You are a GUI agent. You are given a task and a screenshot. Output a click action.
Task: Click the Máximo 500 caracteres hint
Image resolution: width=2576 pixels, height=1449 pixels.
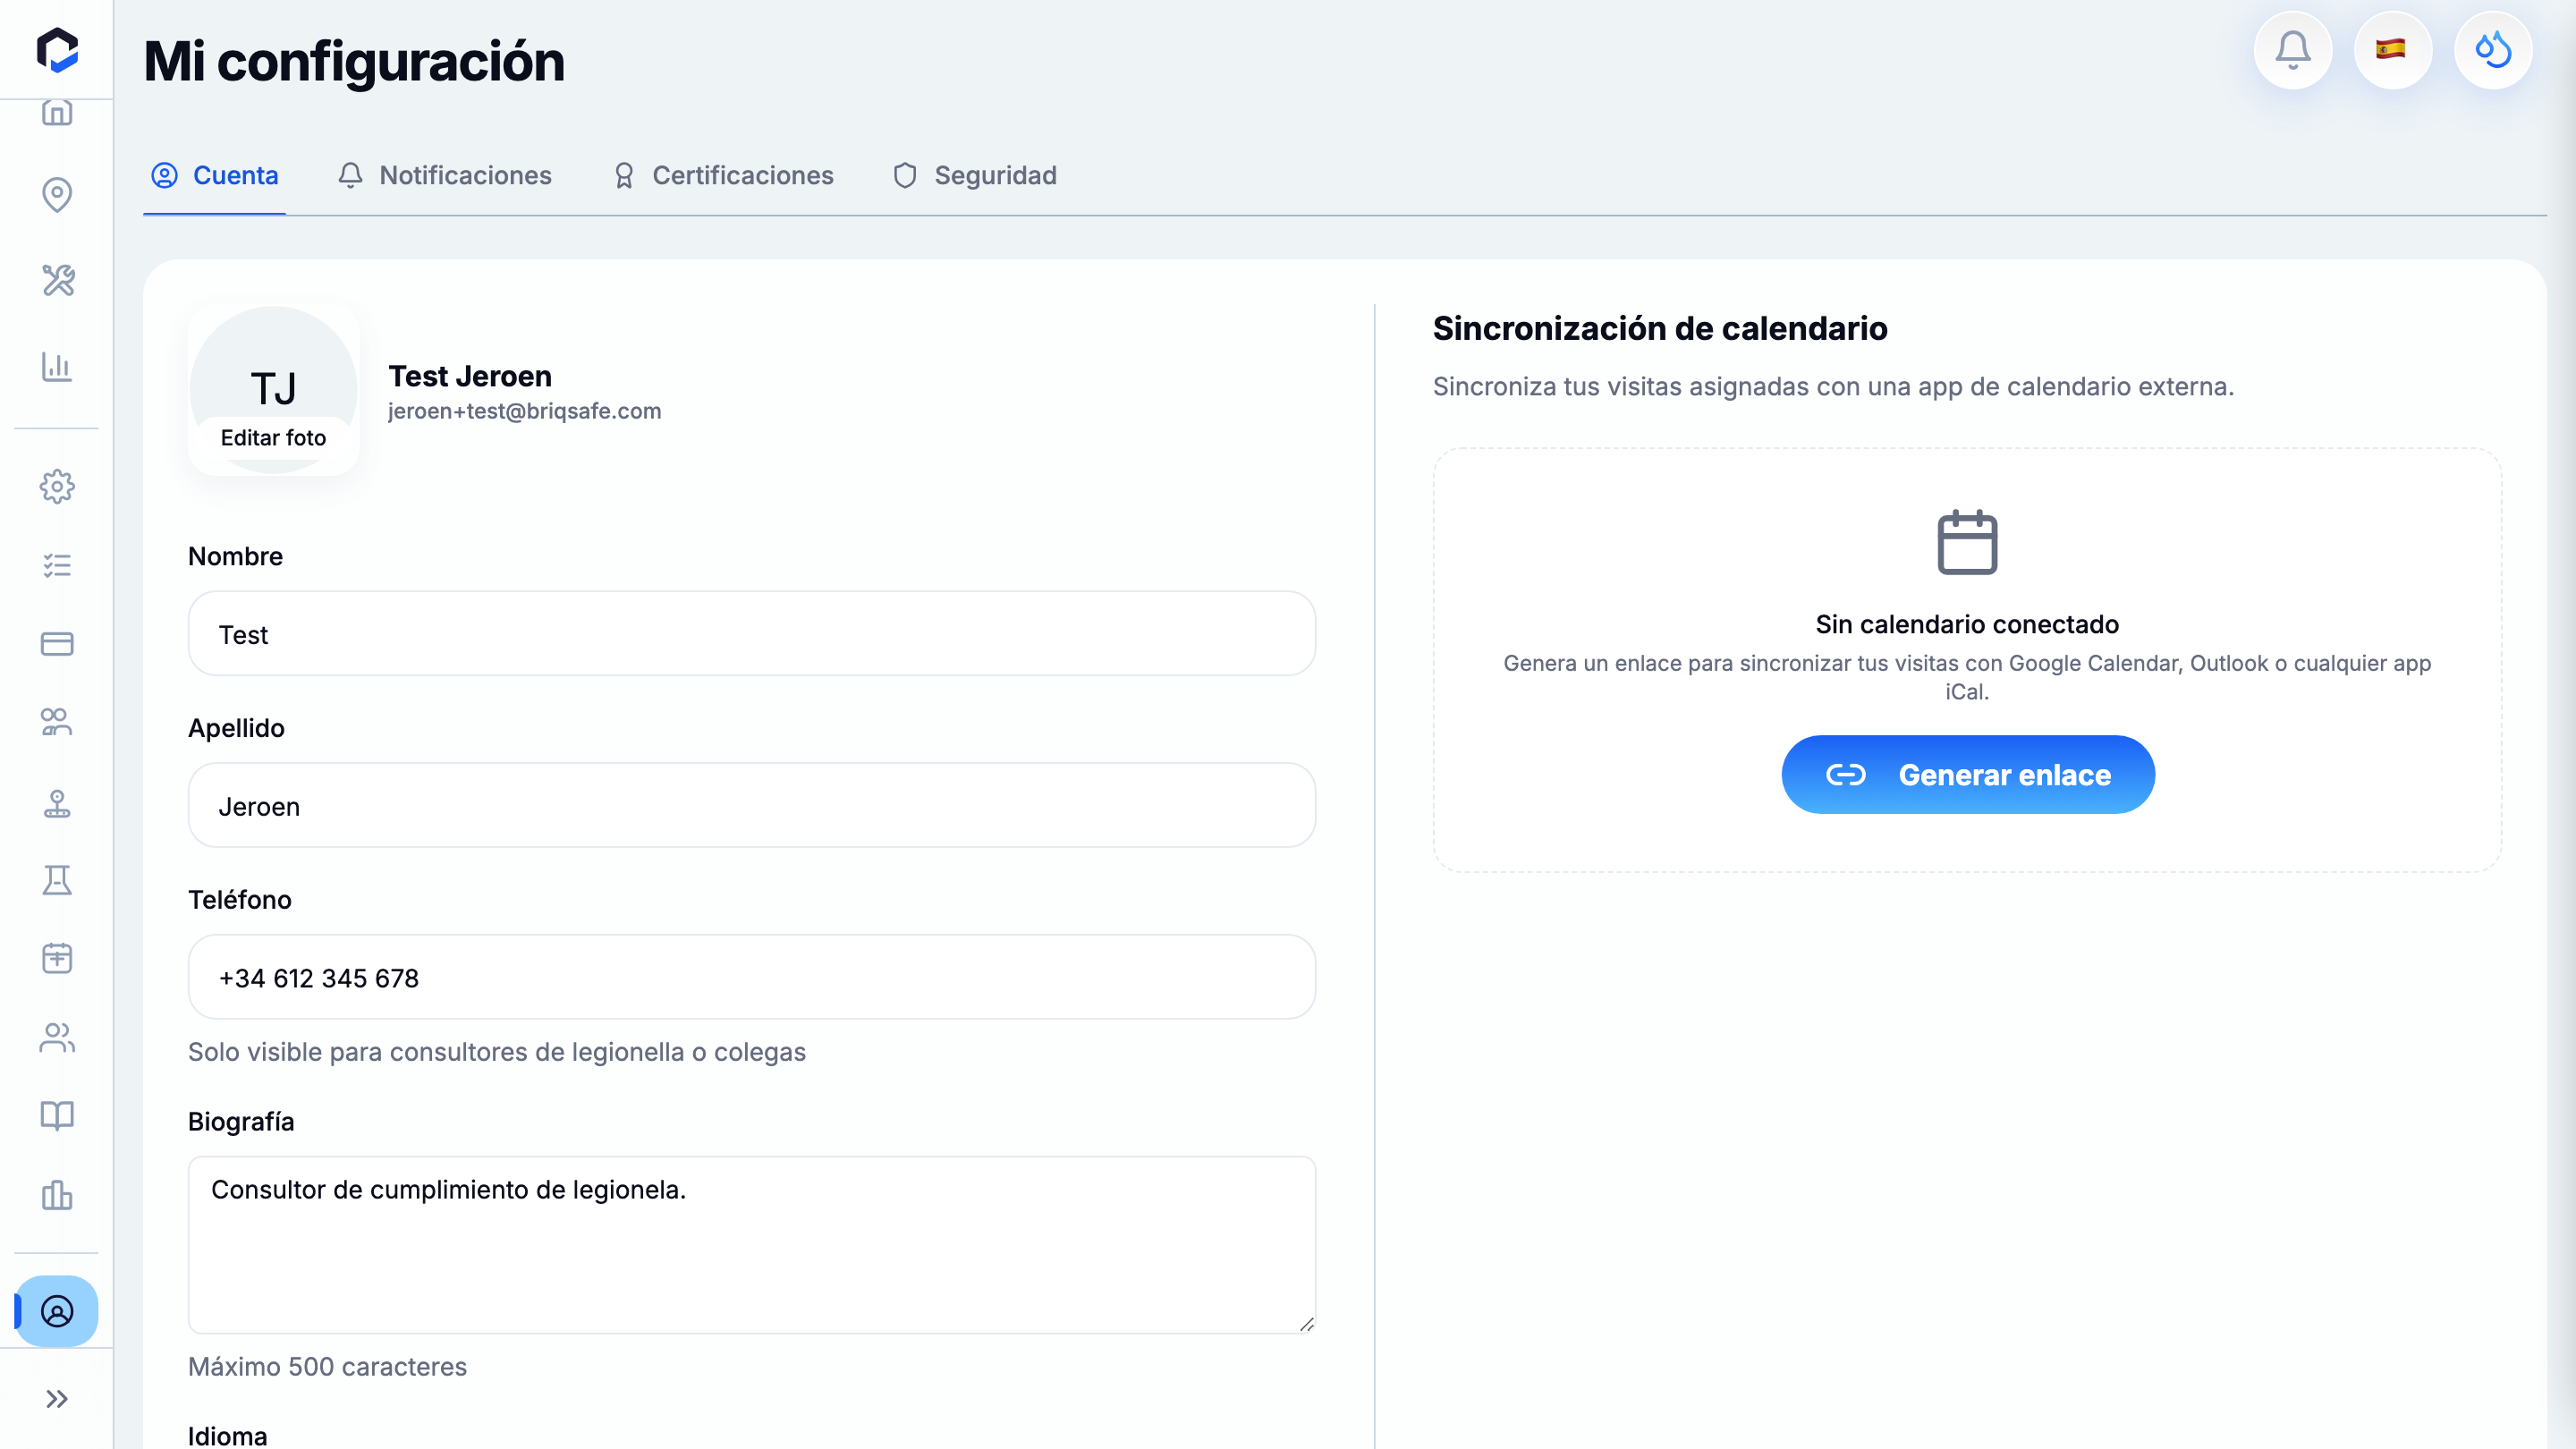[x=327, y=1366]
